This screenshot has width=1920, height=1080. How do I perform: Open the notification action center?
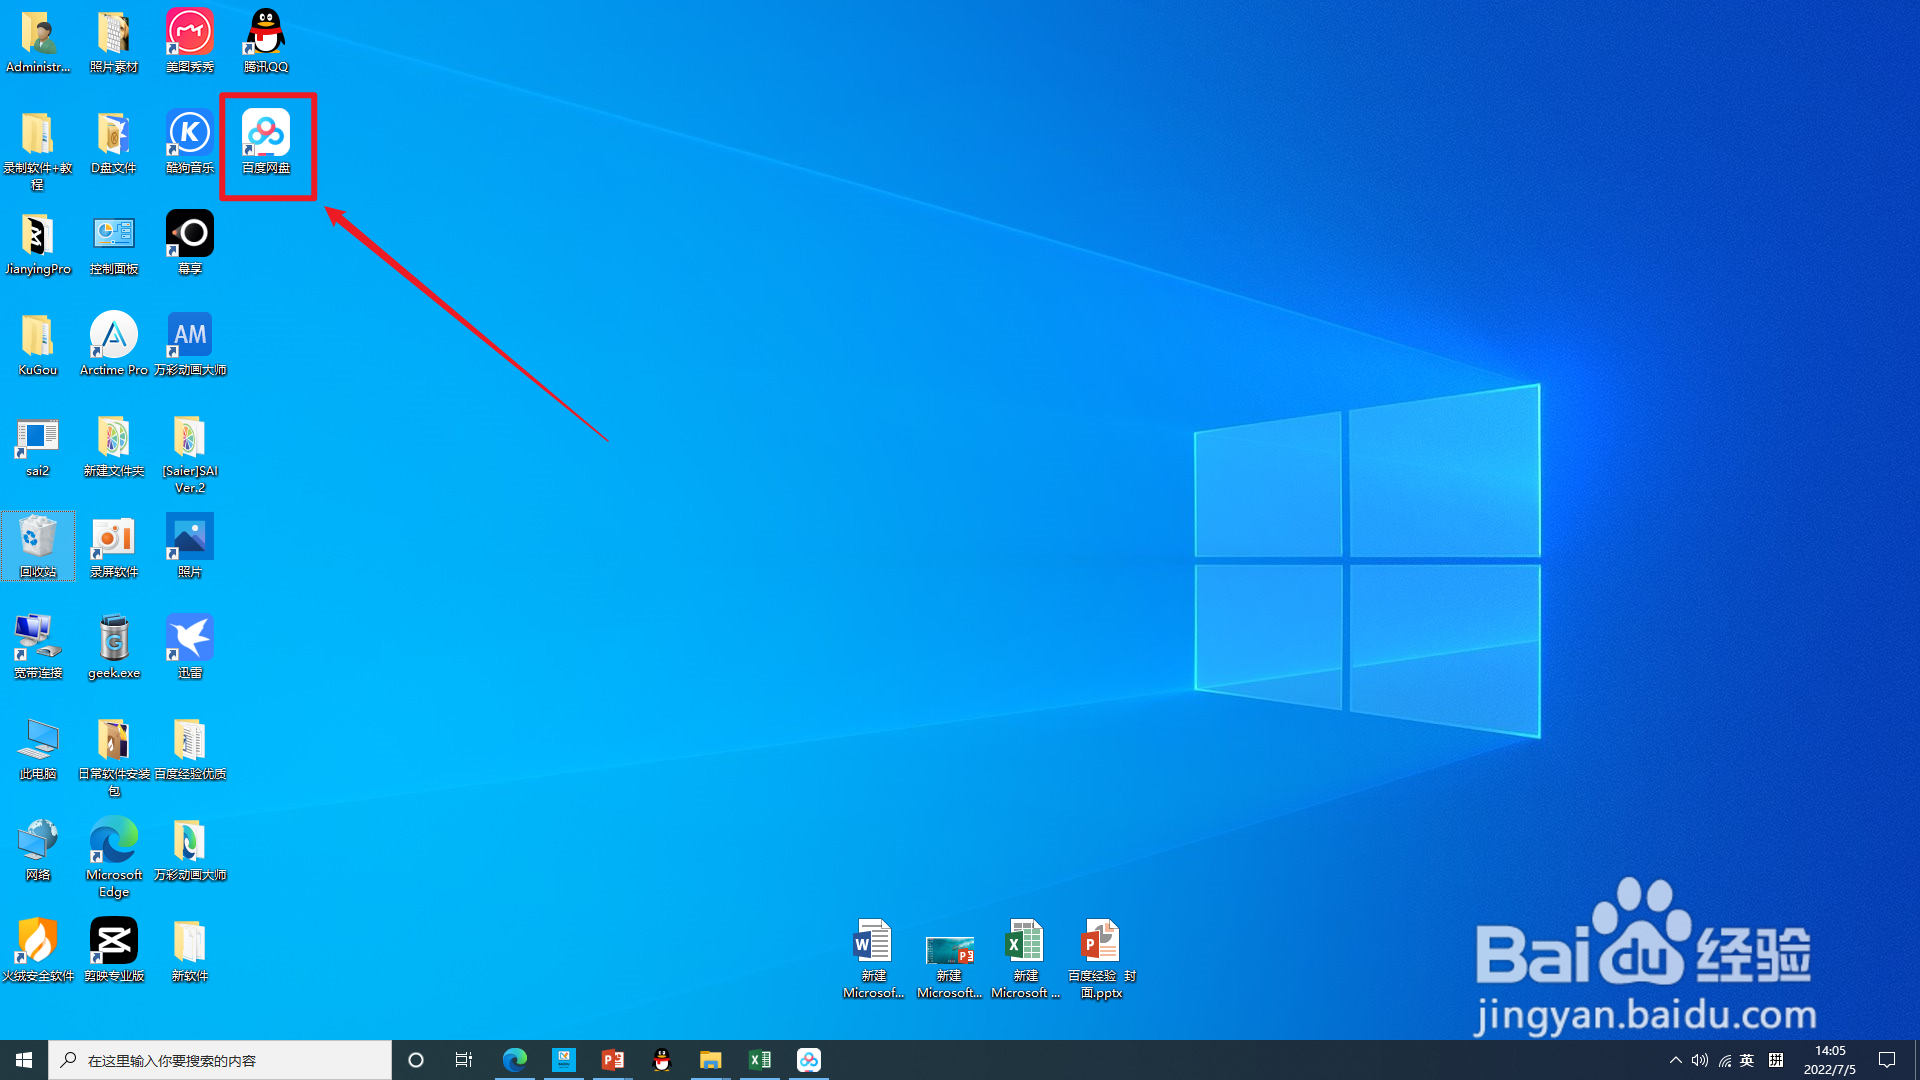coord(1887,1060)
